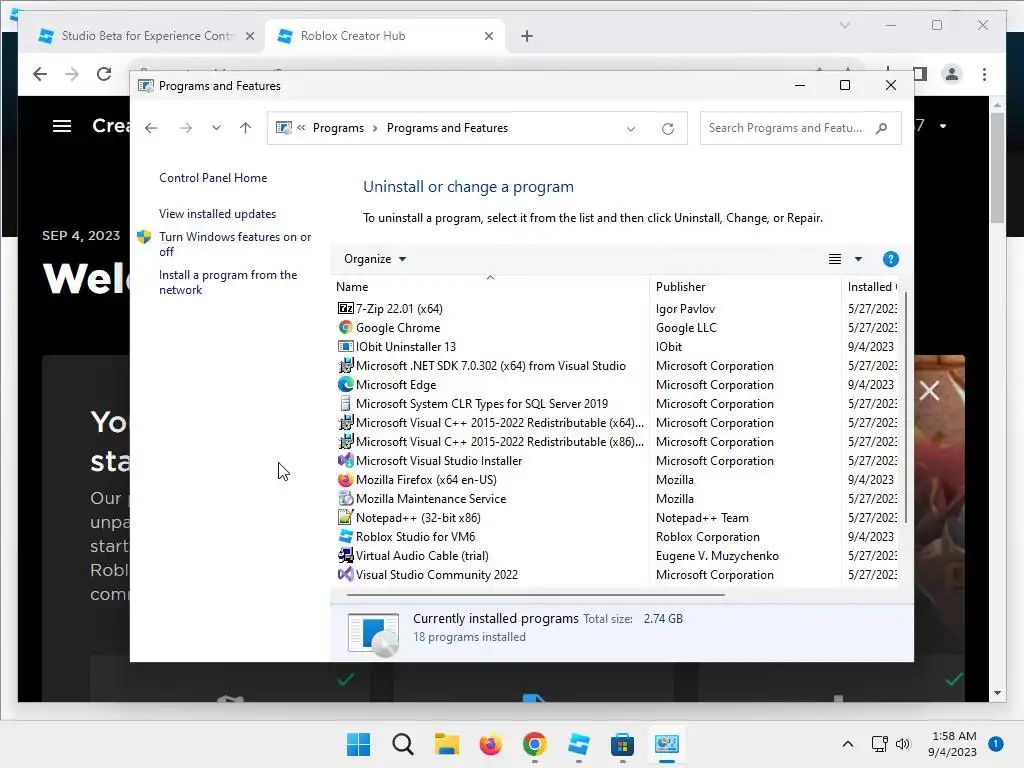Image resolution: width=1024 pixels, height=768 pixels.
Task: Sort by the Installed On column header
Action: 870,287
